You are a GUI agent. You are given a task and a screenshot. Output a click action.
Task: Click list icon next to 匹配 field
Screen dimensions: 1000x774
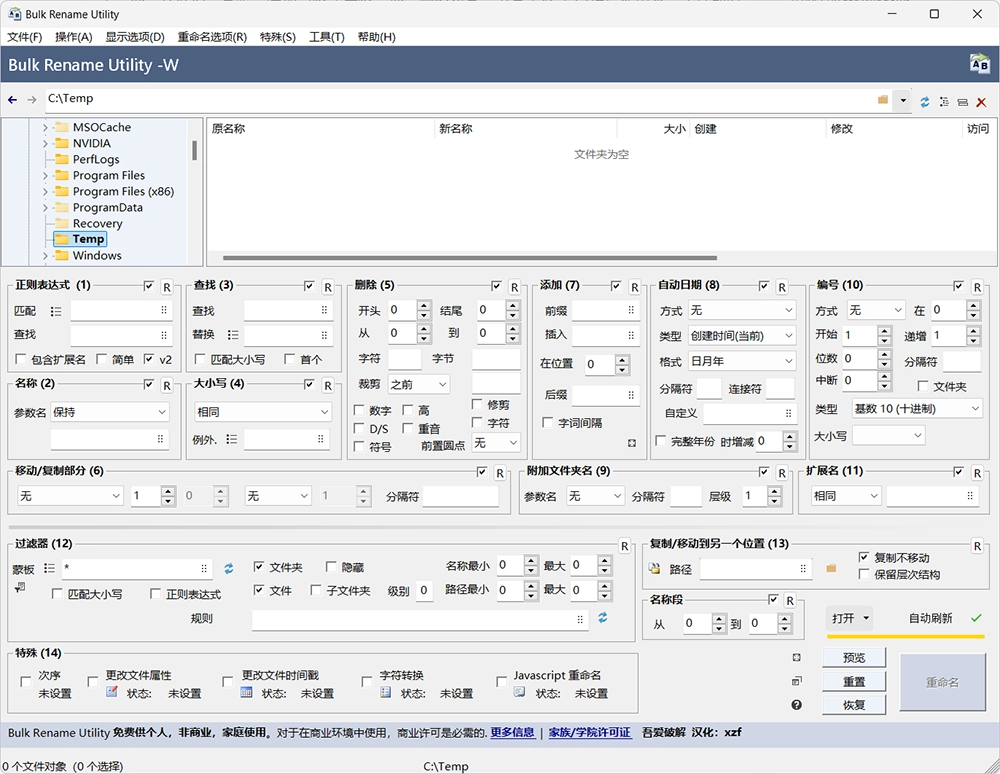pyautogui.click(x=56, y=311)
